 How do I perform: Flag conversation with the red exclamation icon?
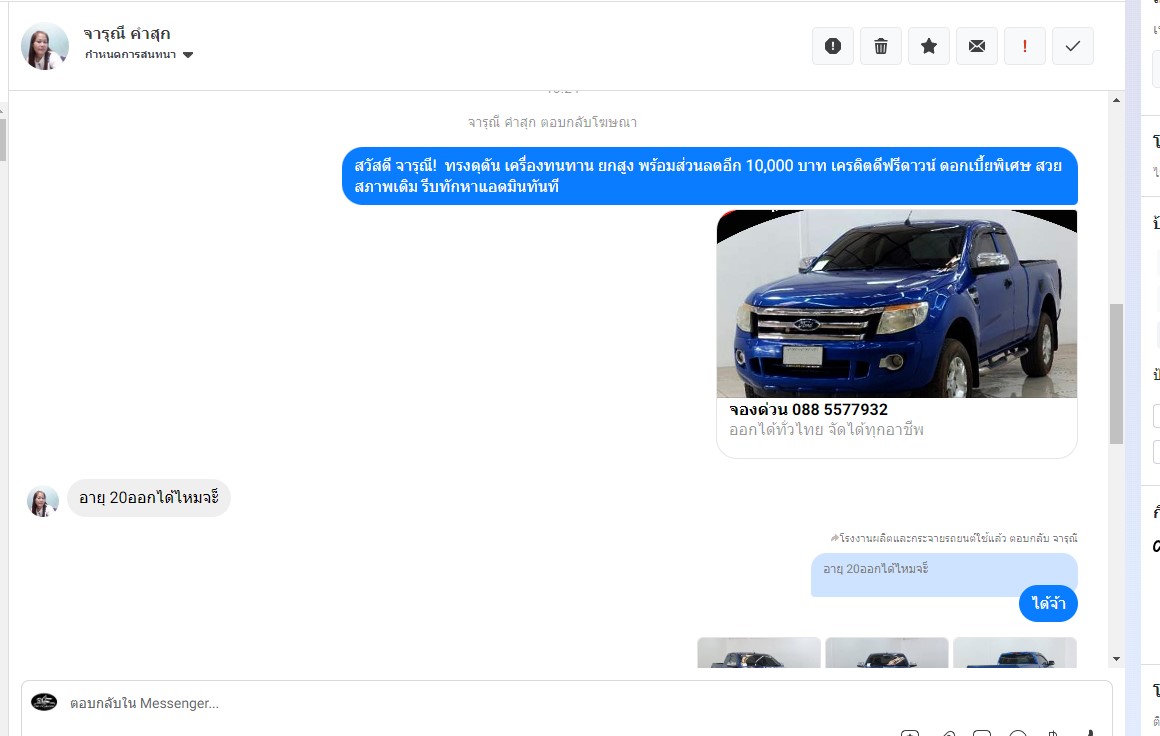click(1024, 46)
